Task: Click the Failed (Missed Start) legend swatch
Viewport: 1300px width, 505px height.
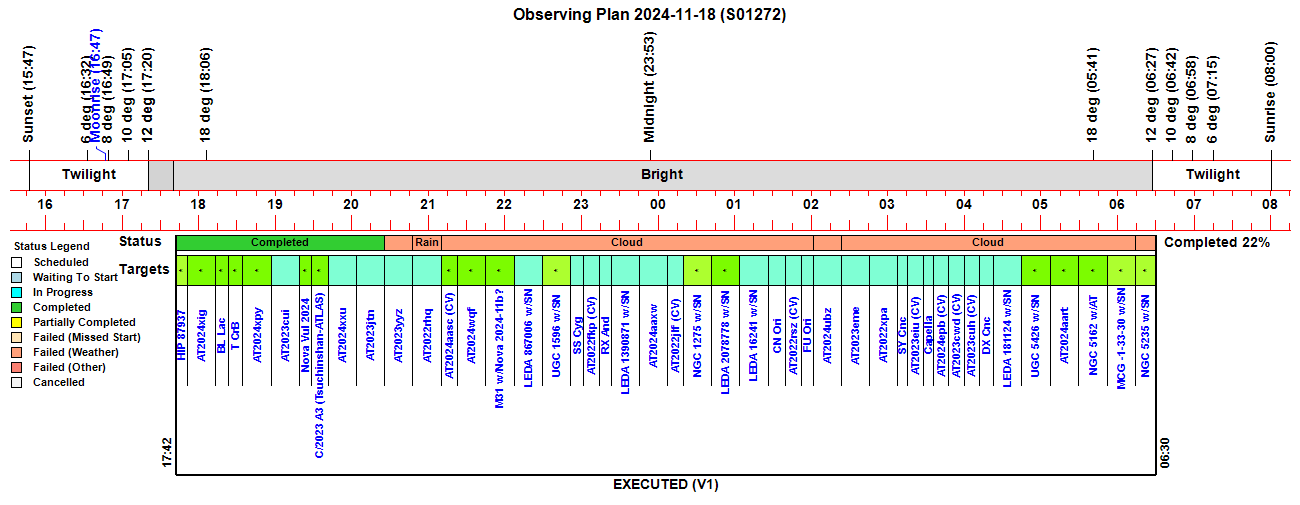Action: point(16,337)
